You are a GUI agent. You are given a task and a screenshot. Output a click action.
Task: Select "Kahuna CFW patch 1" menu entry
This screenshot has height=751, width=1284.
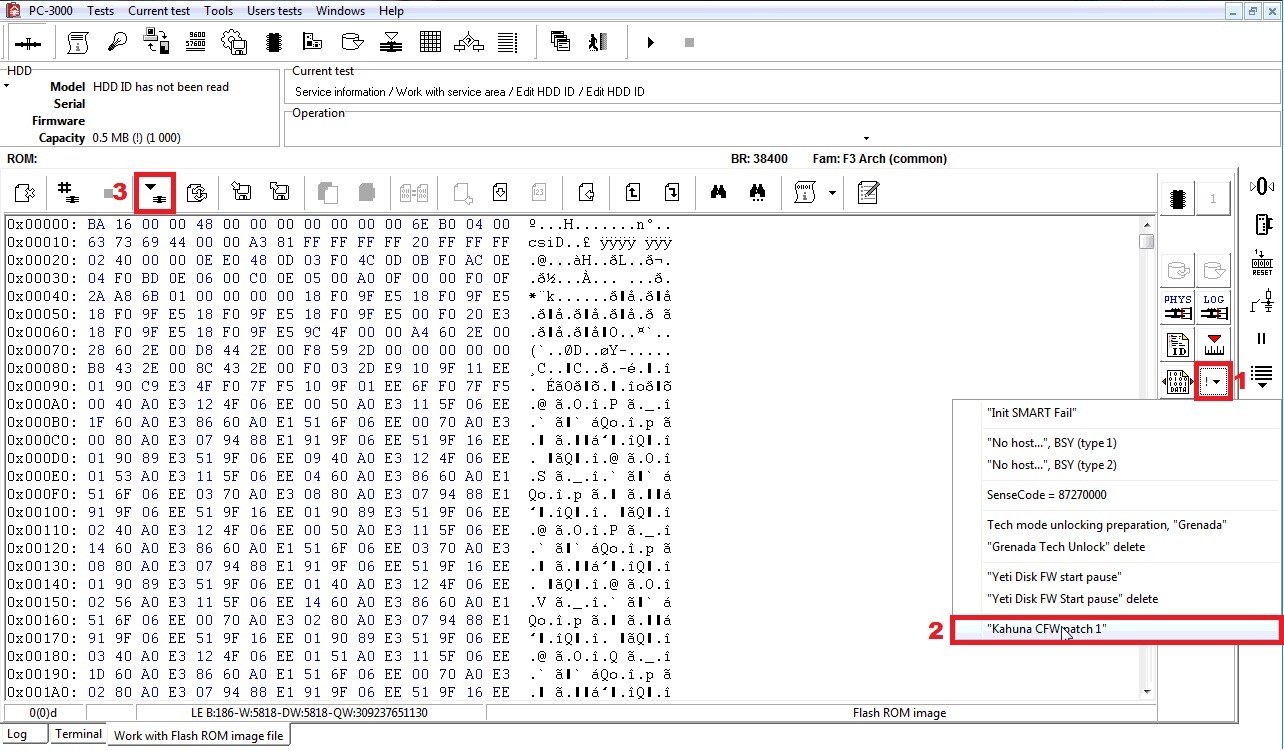pos(1046,629)
